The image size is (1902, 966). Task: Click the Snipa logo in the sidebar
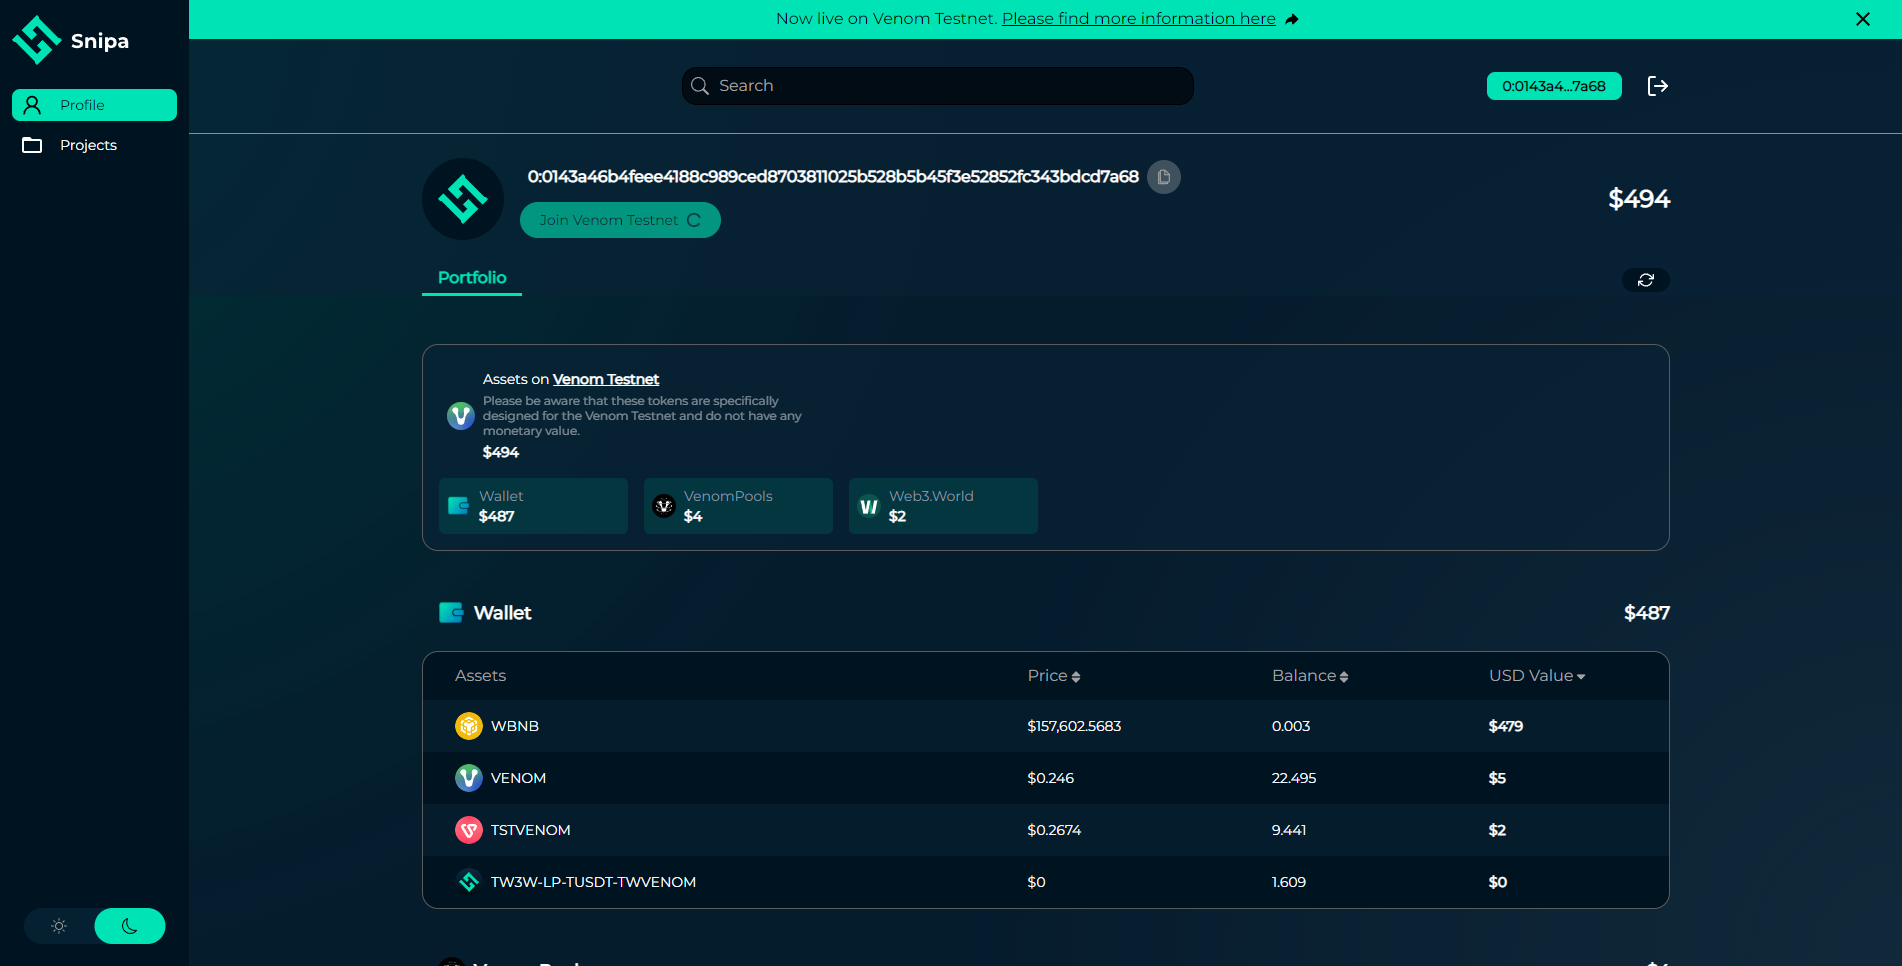click(x=70, y=41)
